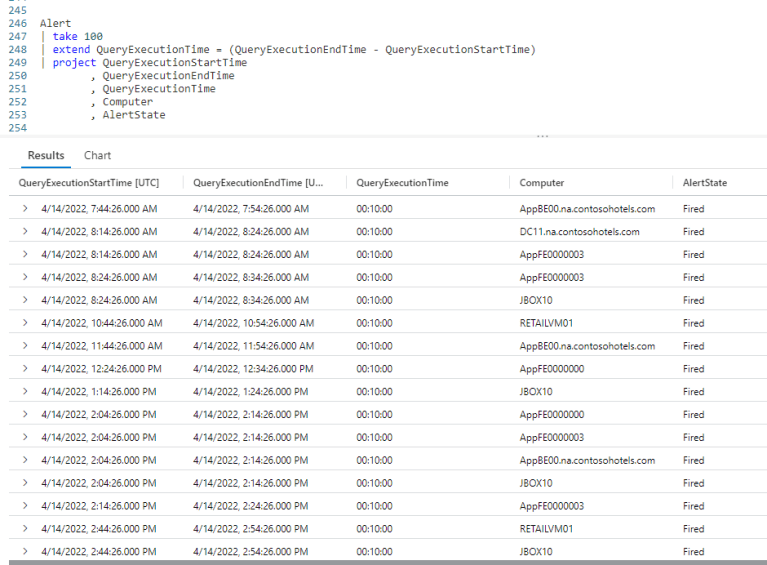Expand the last JBOX10 row at 2:44:26 PM
This screenshot has width=767, height=565.
25,551
